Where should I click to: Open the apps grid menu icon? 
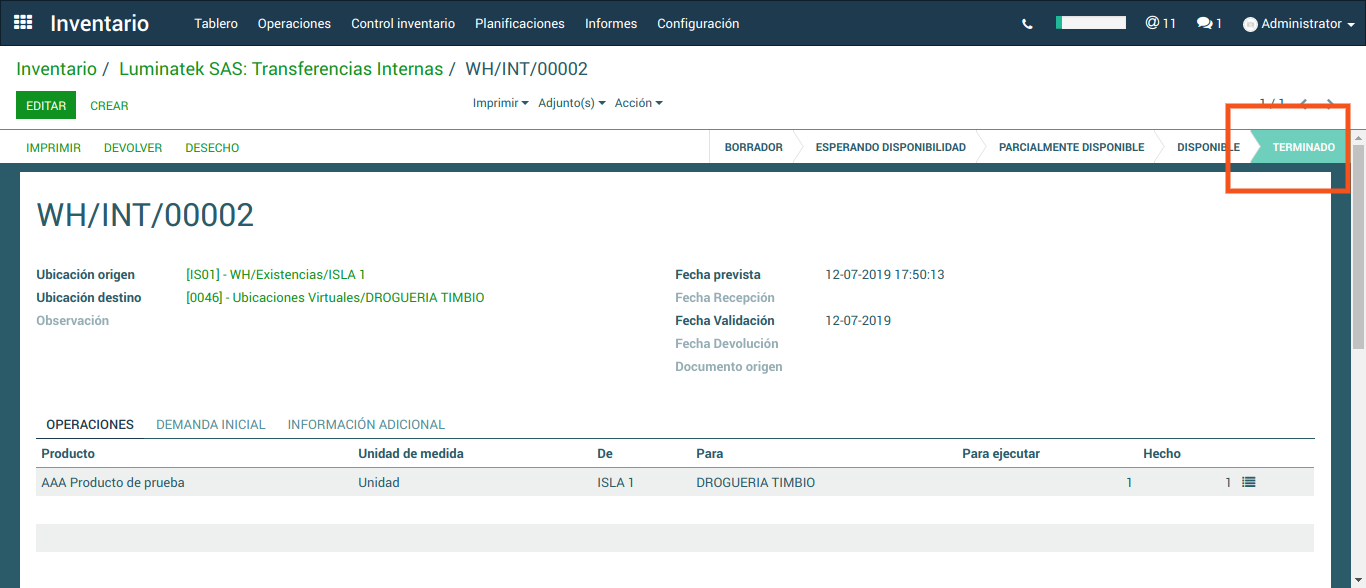tap(23, 23)
